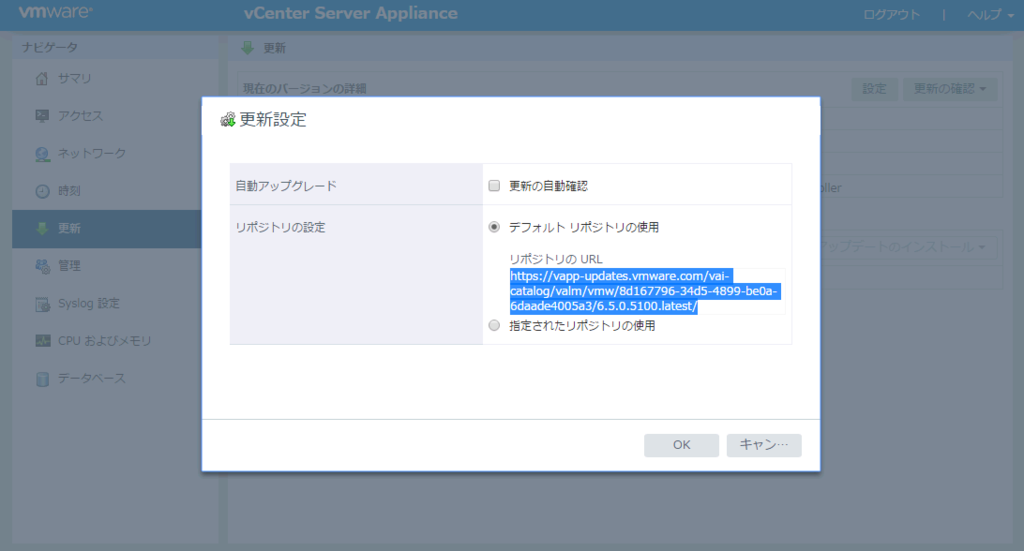Click the アクセス monitor icon
The width and height of the screenshot is (1024, 551).
tap(42, 116)
